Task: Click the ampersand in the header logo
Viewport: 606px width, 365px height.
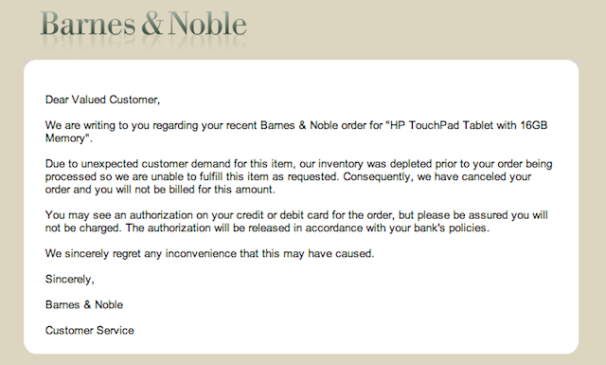Action: click(x=152, y=24)
